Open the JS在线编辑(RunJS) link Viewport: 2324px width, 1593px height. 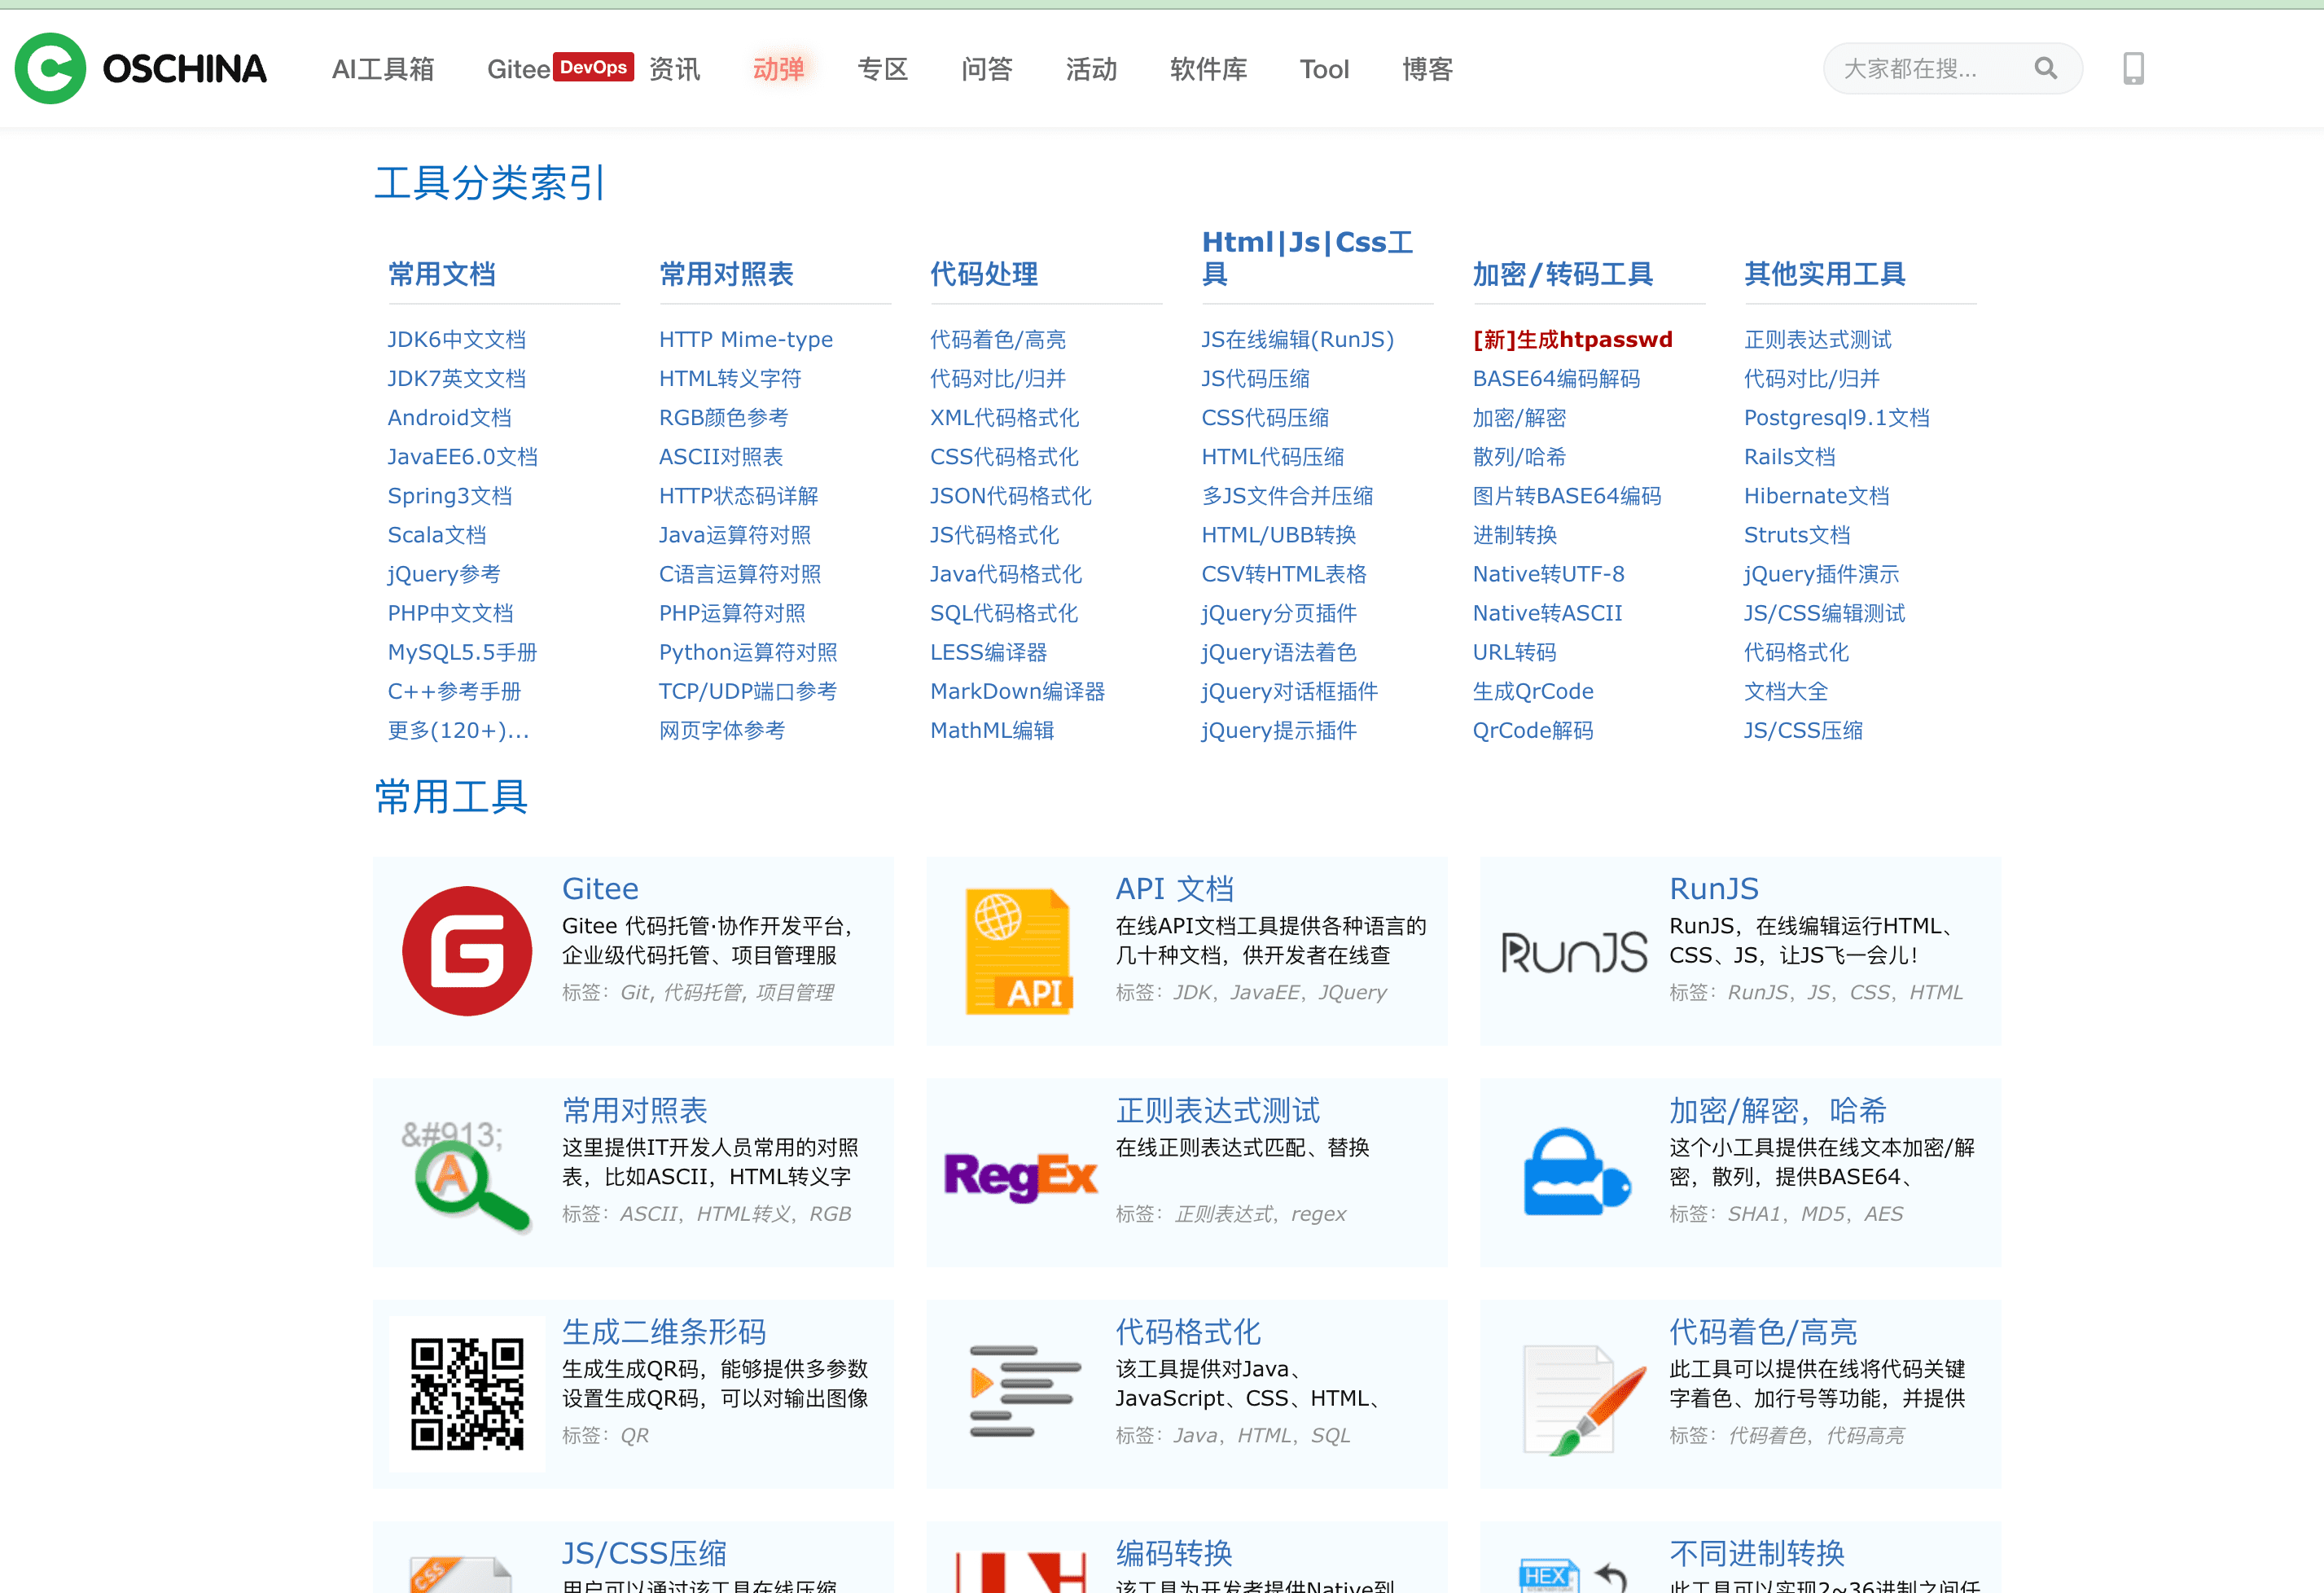(x=1297, y=339)
